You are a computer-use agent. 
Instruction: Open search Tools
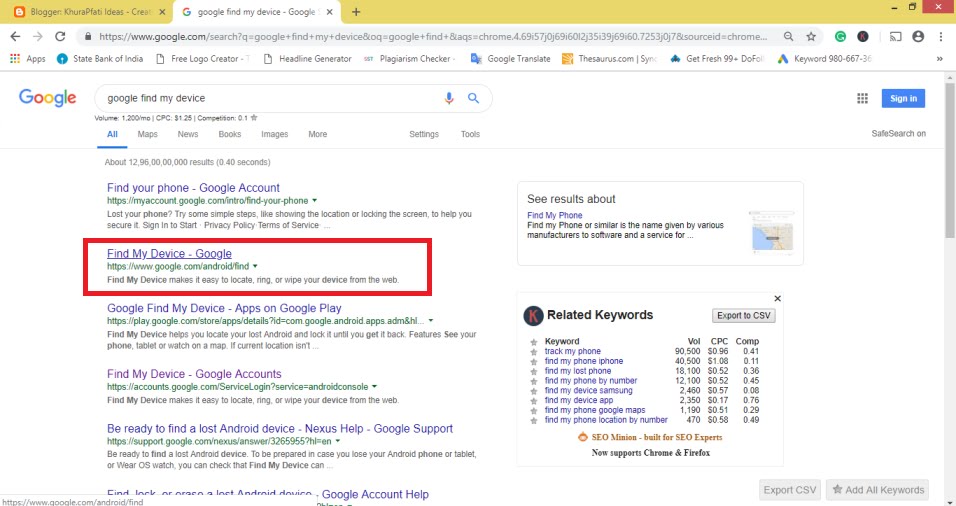470,134
